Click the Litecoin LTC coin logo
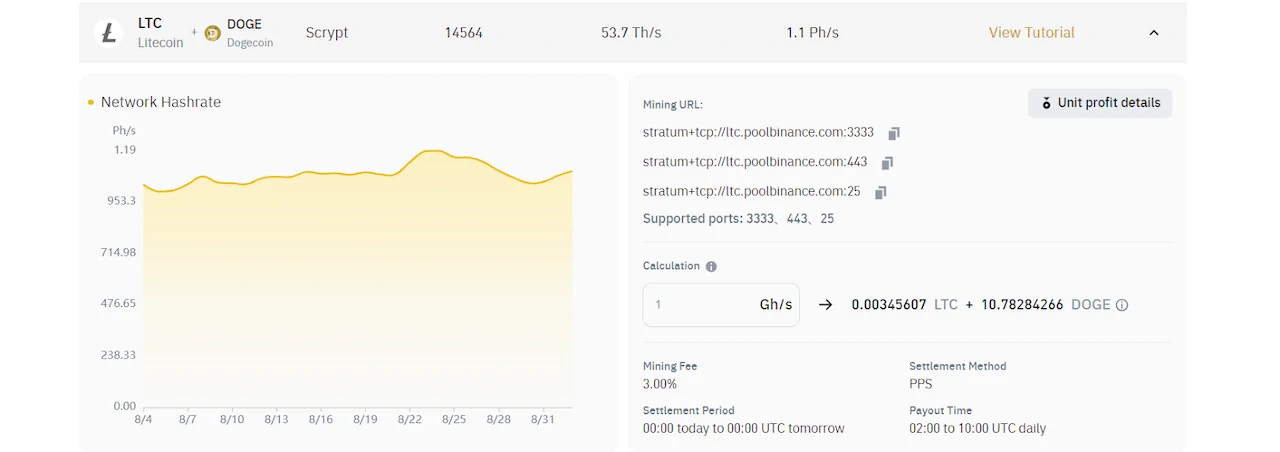This screenshot has height=452, width=1280. pos(108,33)
